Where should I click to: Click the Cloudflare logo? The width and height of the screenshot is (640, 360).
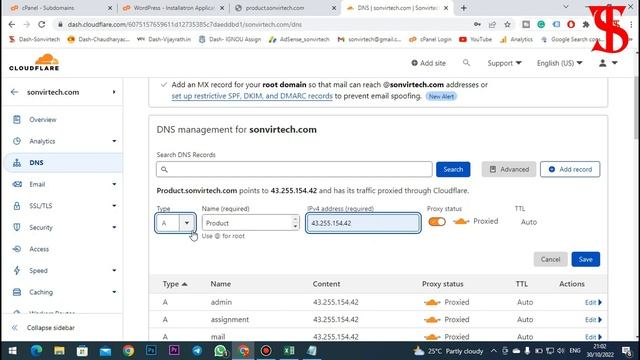point(34,62)
